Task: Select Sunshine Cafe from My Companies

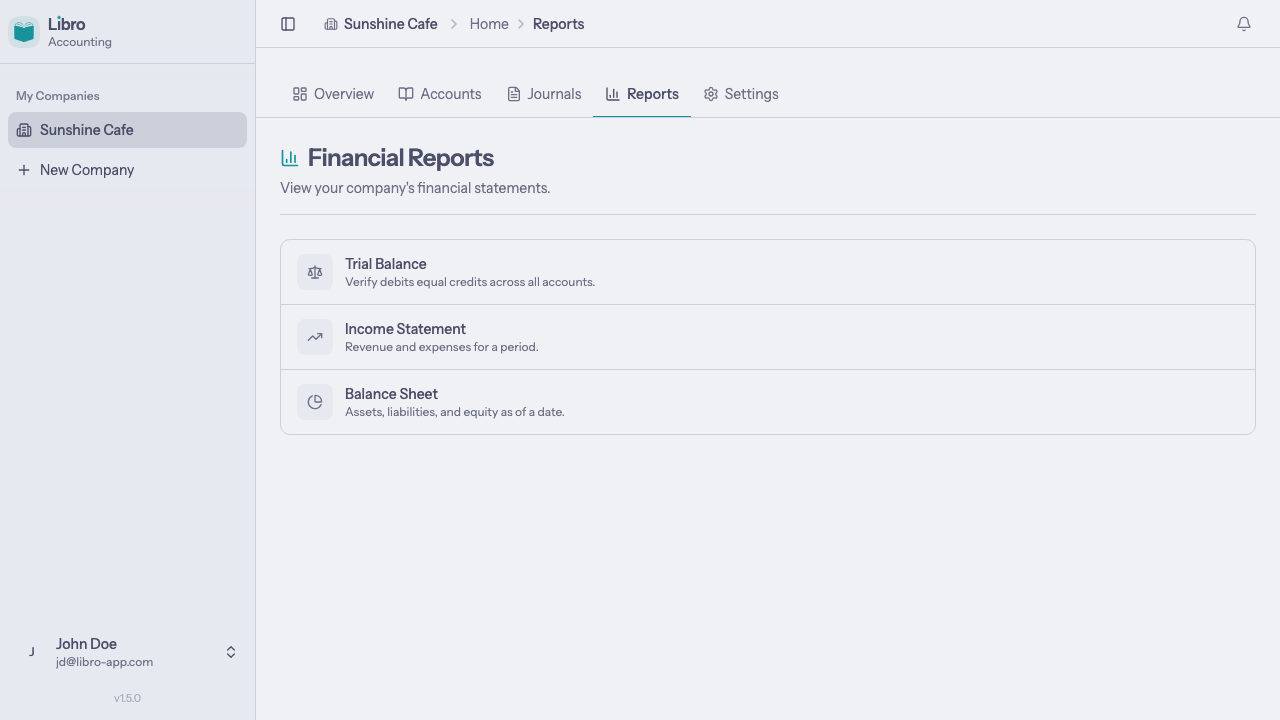Action: click(x=87, y=129)
